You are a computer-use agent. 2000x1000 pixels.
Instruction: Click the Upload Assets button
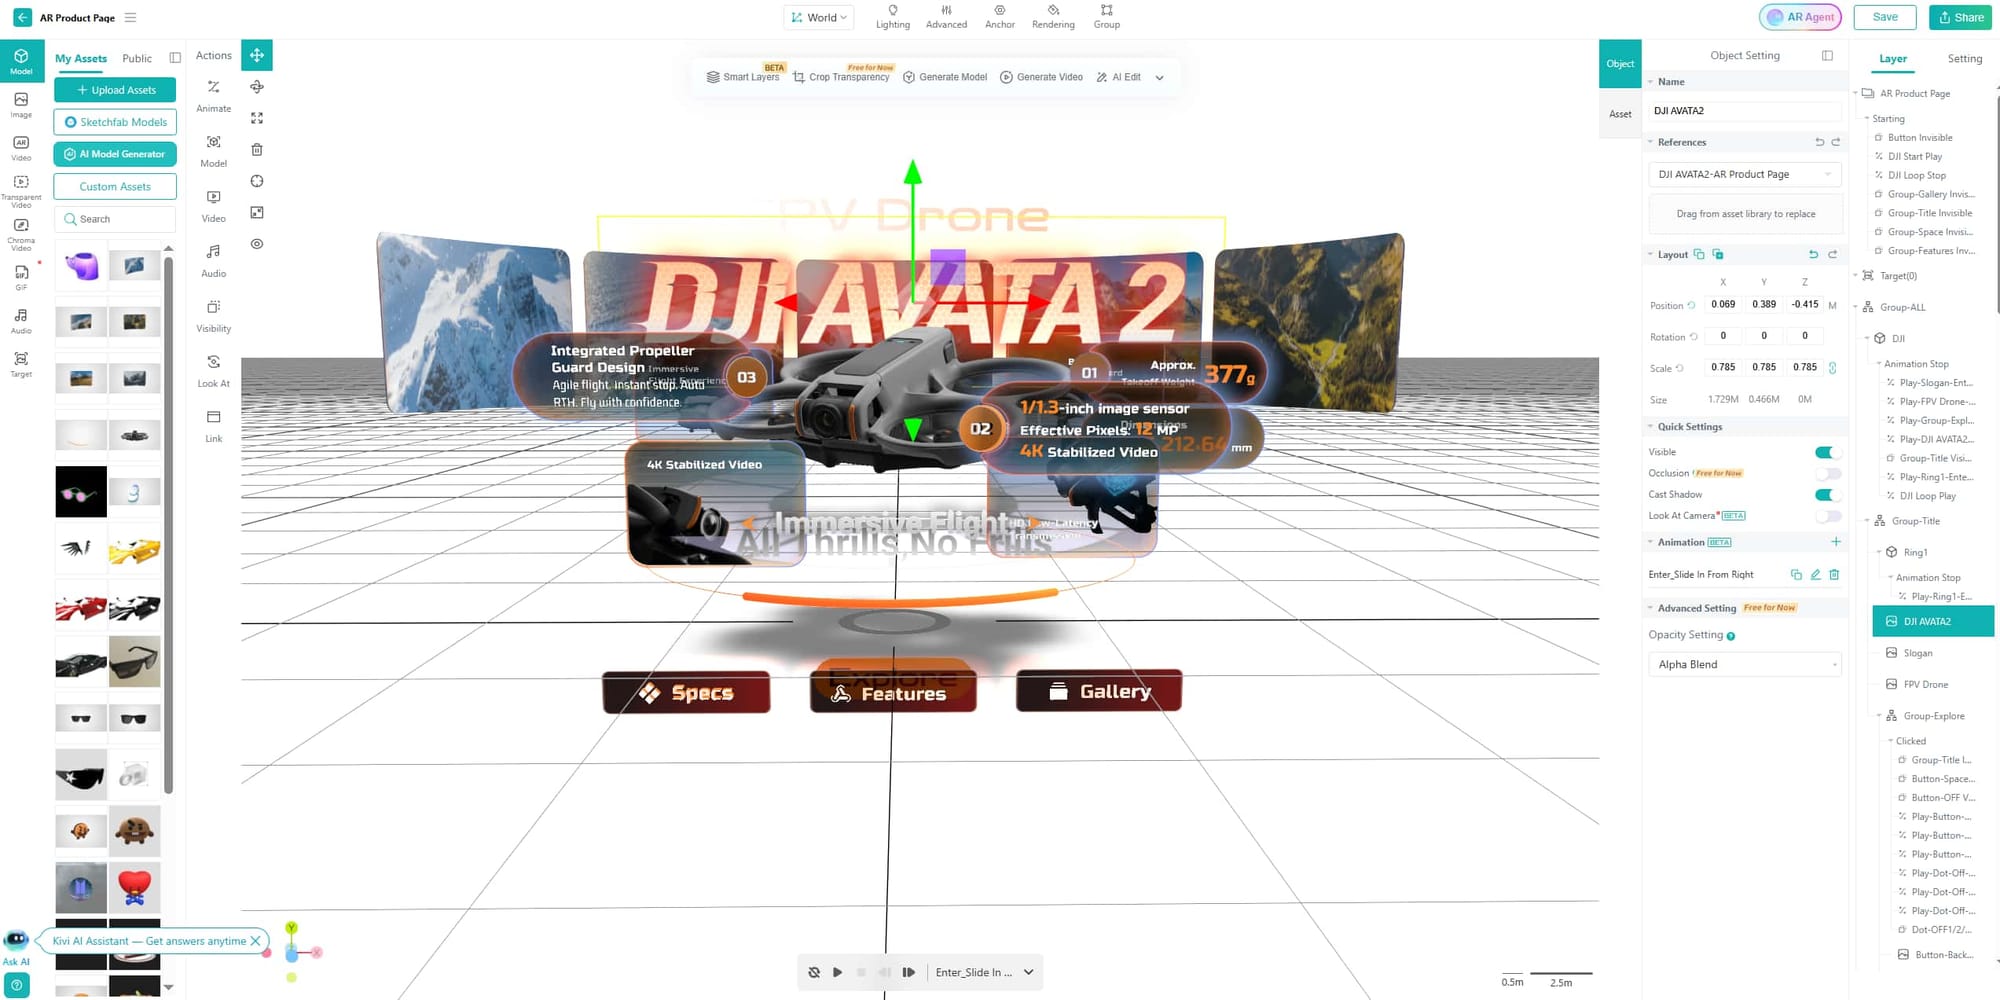pos(115,90)
